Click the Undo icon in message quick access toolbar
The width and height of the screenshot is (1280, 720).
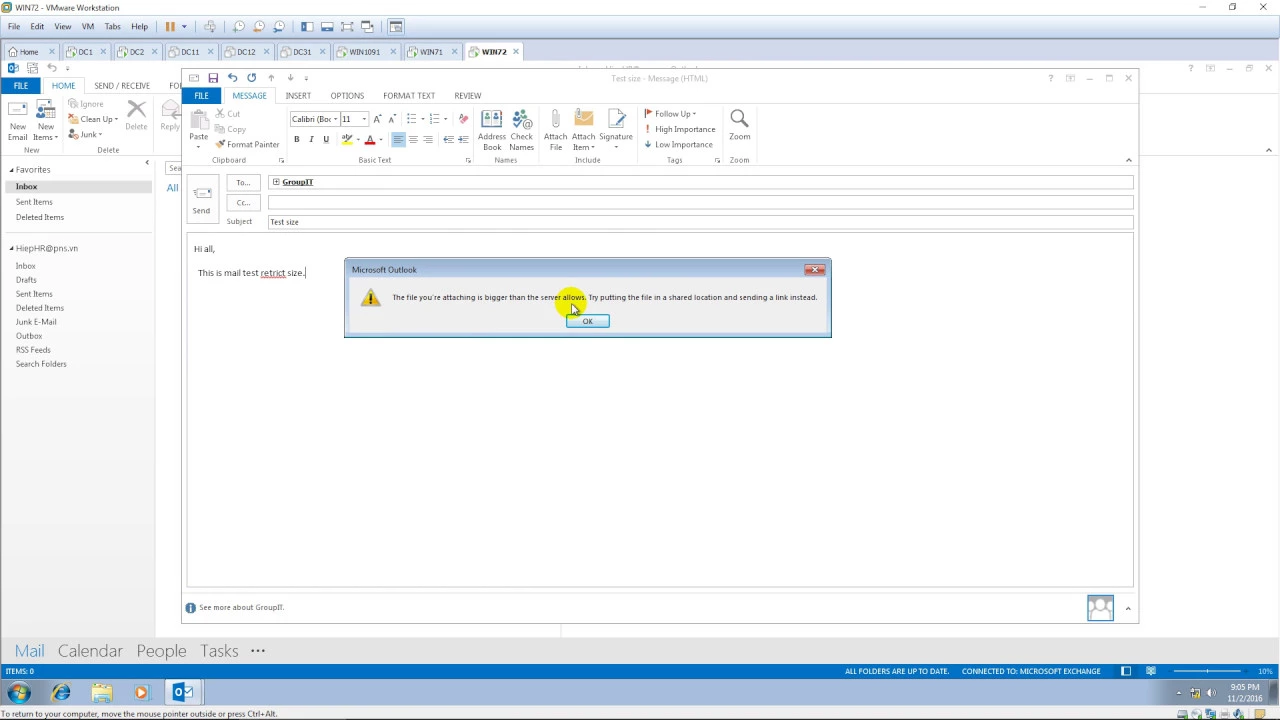(x=232, y=78)
